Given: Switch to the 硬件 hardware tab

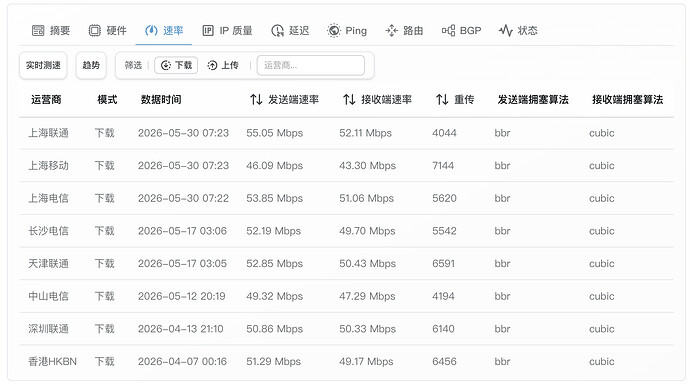Looking at the screenshot, I should [x=107, y=30].
